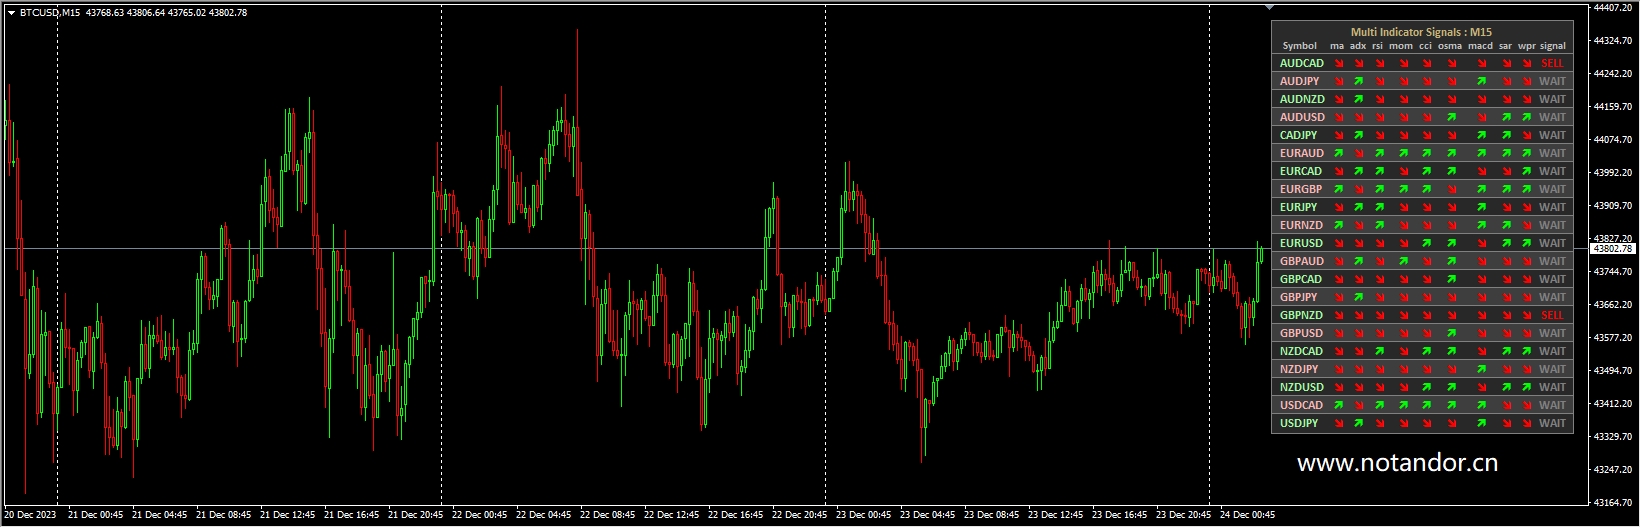Click the NZDUSD sar up arrow
The width and height of the screenshot is (1641, 528).
click(x=1505, y=387)
